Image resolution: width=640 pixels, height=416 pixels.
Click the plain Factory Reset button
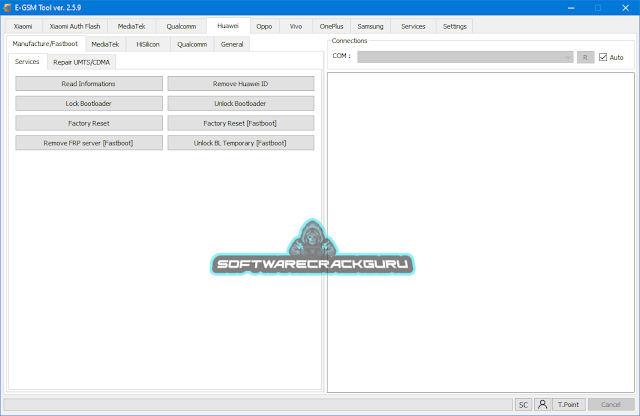pos(89,123)
